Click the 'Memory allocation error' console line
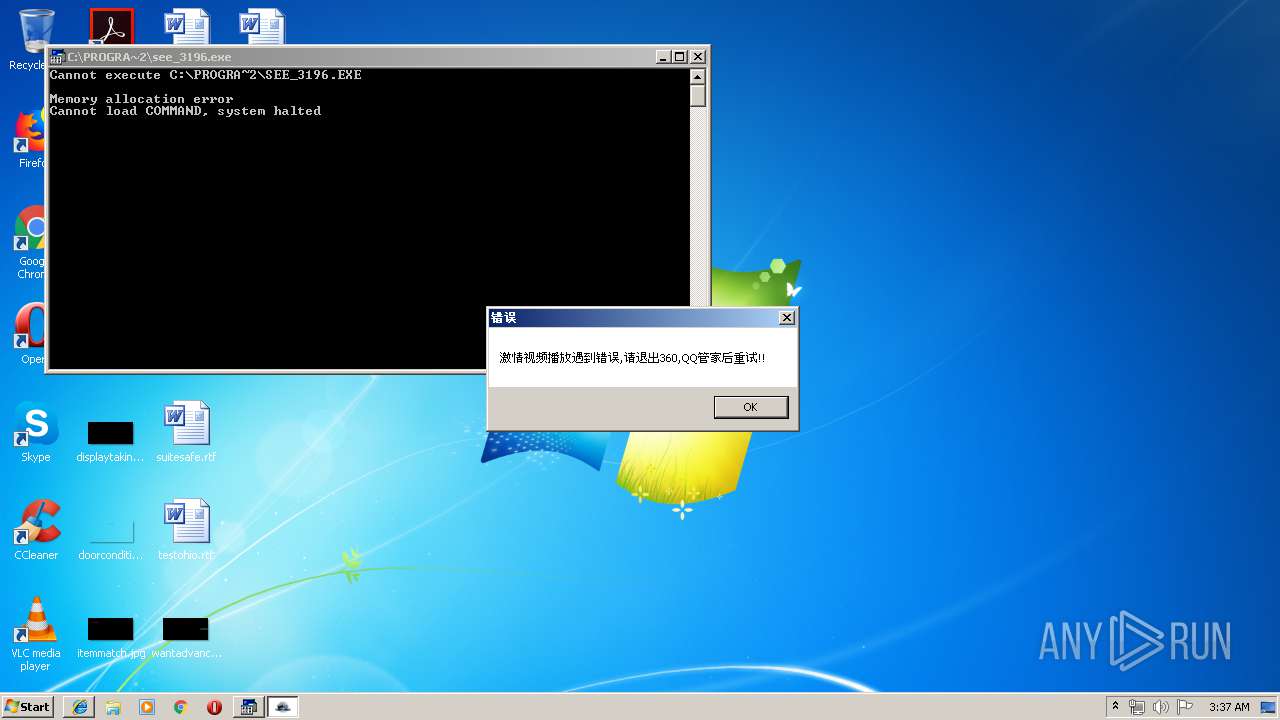This screenshot has width=1280, height=720. pos(141,99)
